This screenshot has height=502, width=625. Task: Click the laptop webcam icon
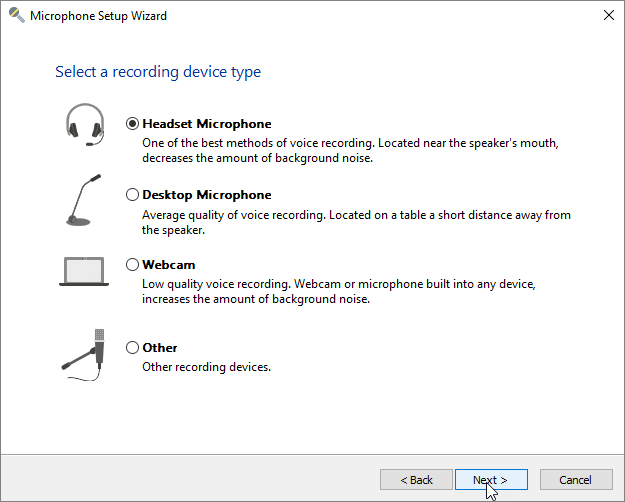[x=84, y=271]
